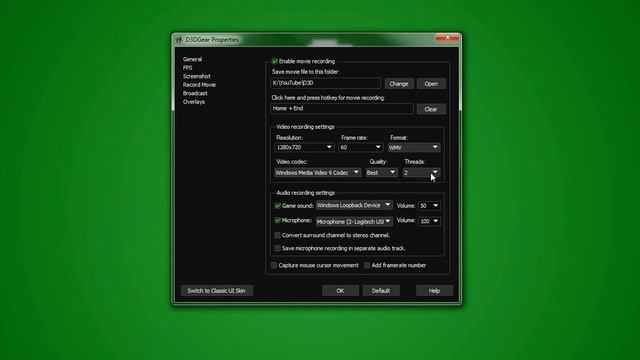Click the Help button
Viewport: 640px width, 360px height.
click(x=434, y=291)
